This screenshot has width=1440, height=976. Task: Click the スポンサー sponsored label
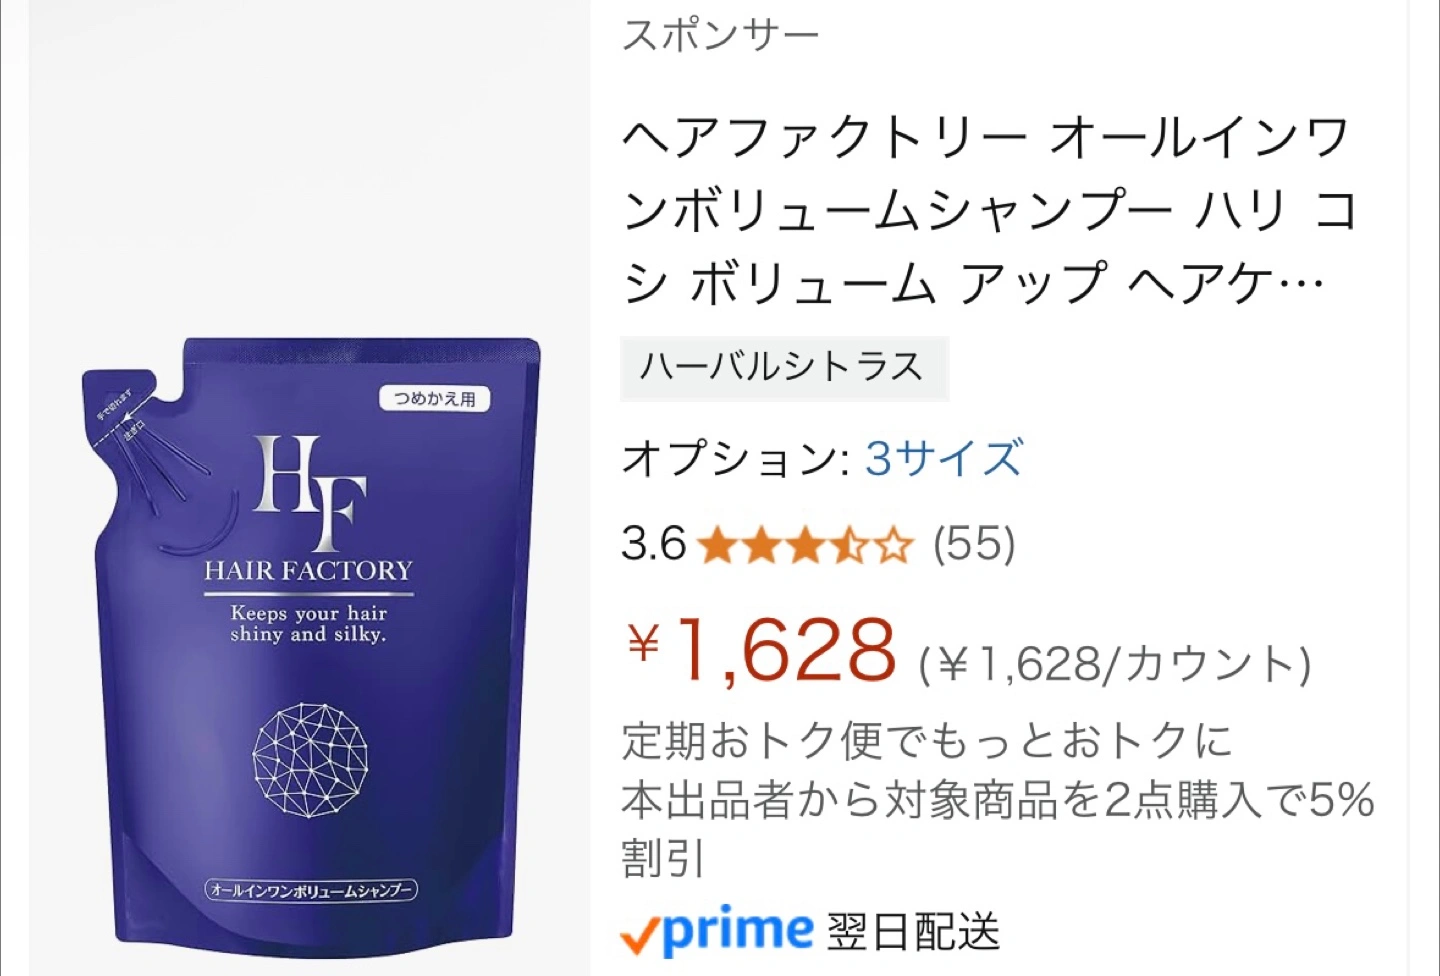(x=720, y=35)
